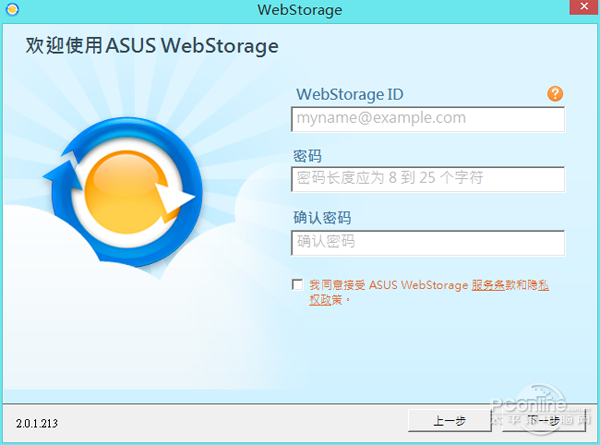Tick the agree to ASUS WebStorage terms checkbox
This screenshot has height=445, width=600.
pos(297,285)
